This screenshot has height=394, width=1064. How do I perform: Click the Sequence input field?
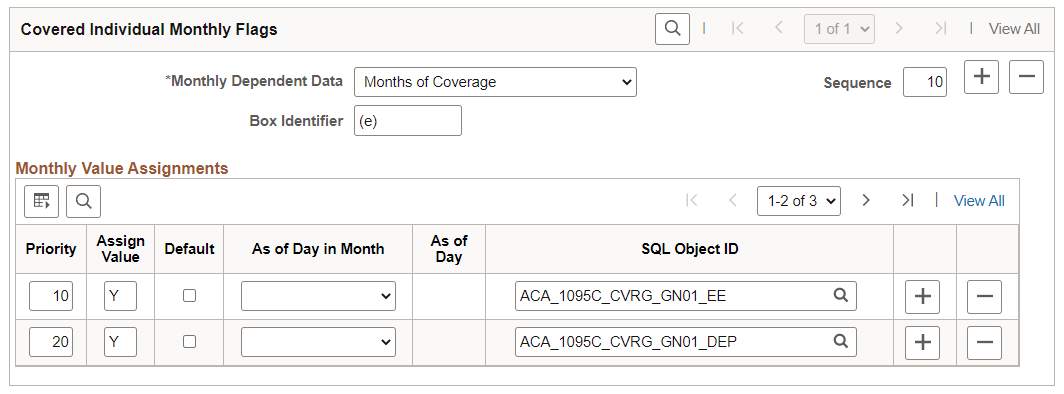tap(925, 82)
